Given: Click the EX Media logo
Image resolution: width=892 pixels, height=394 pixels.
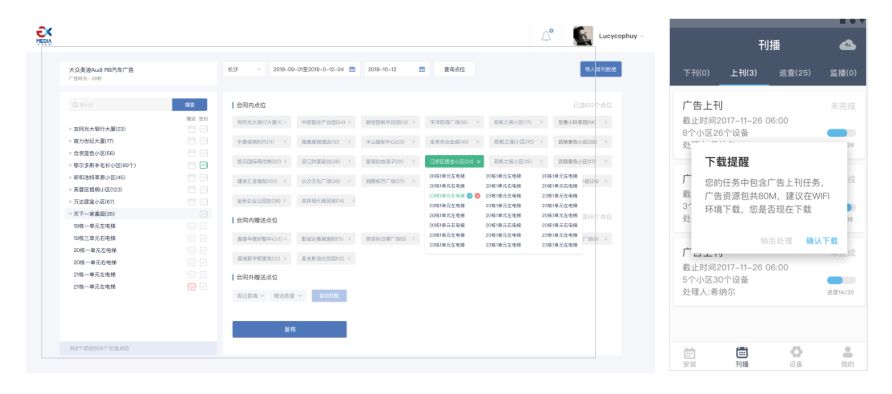Looking at the screenshot, I should click(x=44, y=35).
